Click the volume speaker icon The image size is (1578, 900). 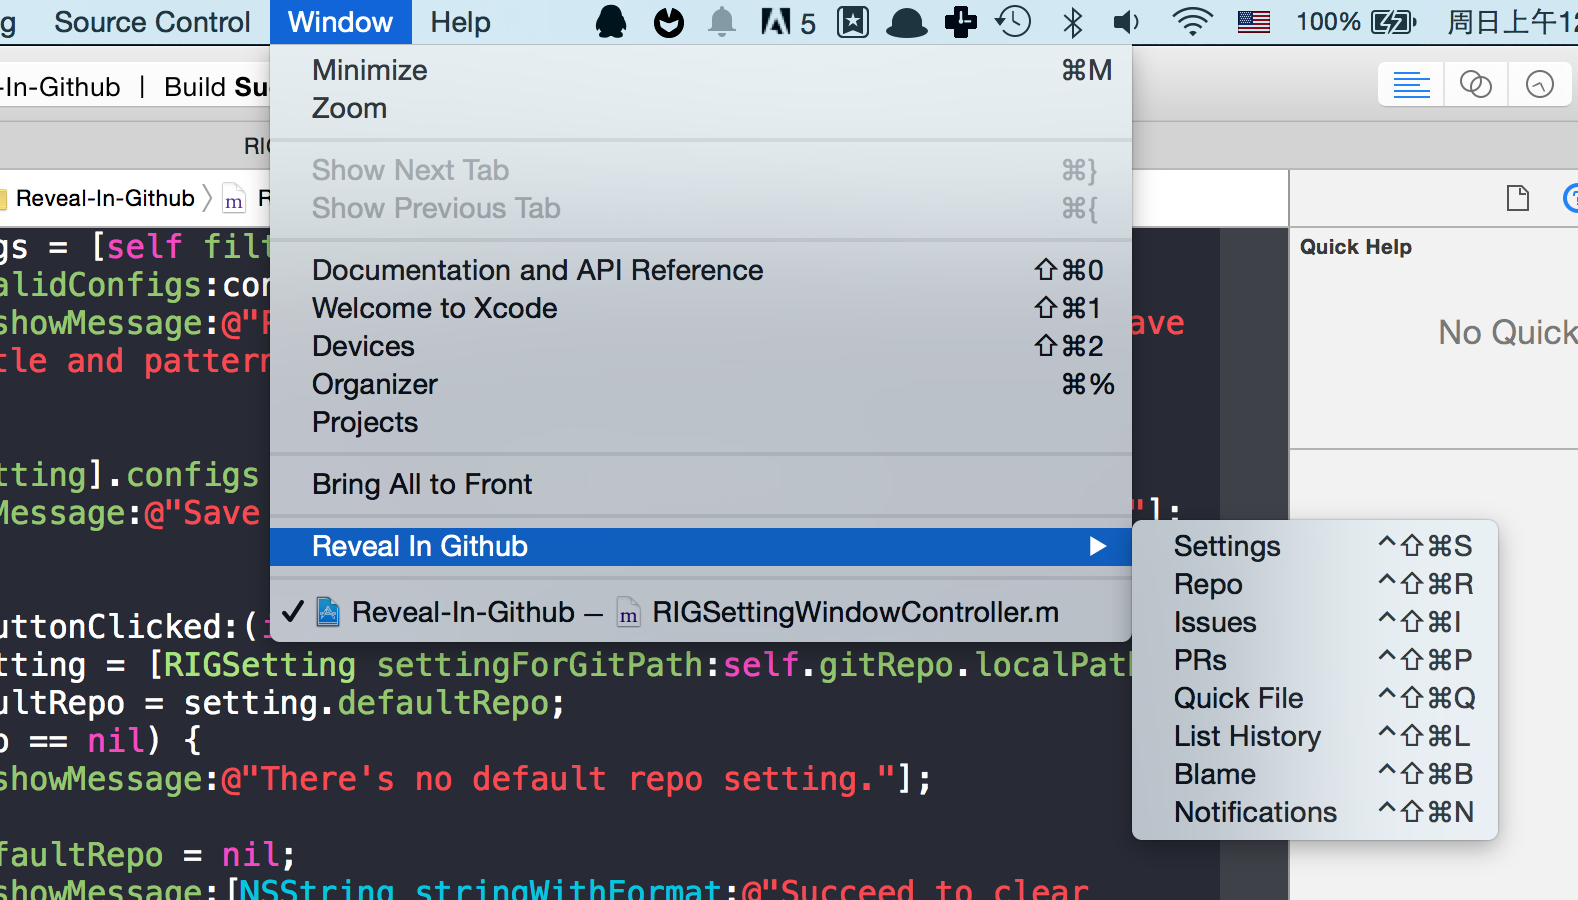(1127, 22)
